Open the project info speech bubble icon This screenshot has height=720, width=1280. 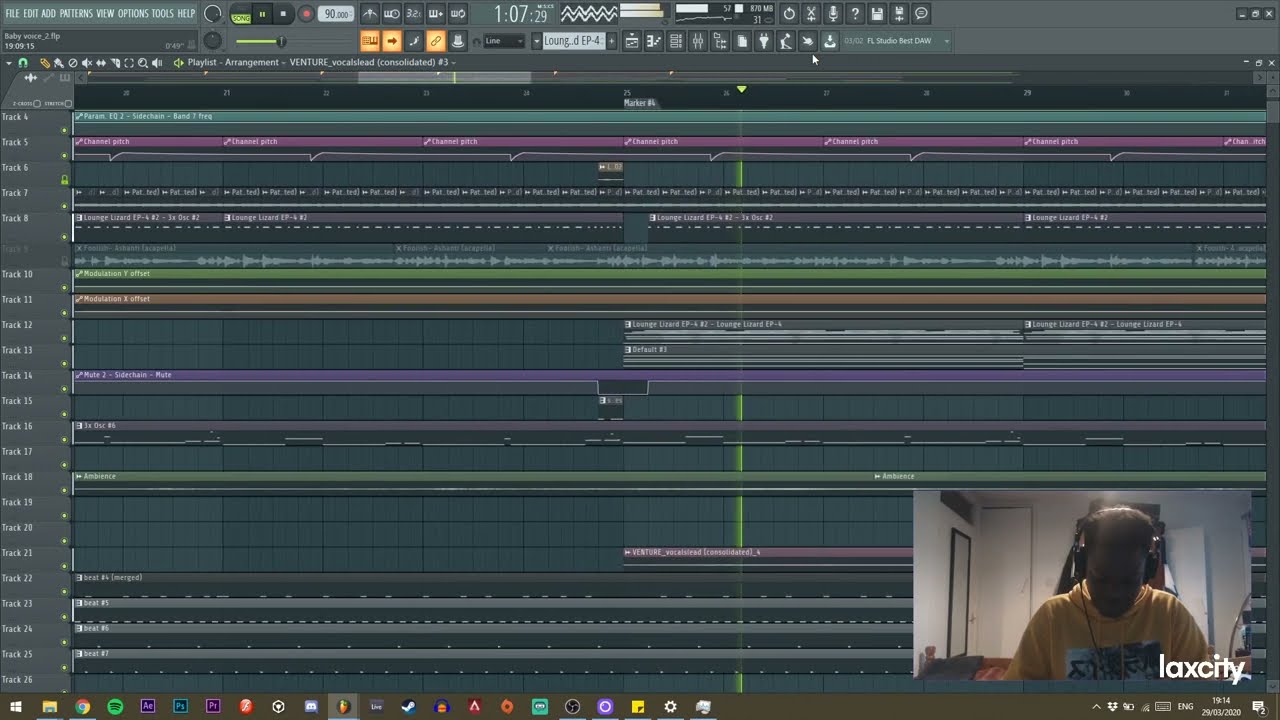pyautogui.click(x=921, y=14)
